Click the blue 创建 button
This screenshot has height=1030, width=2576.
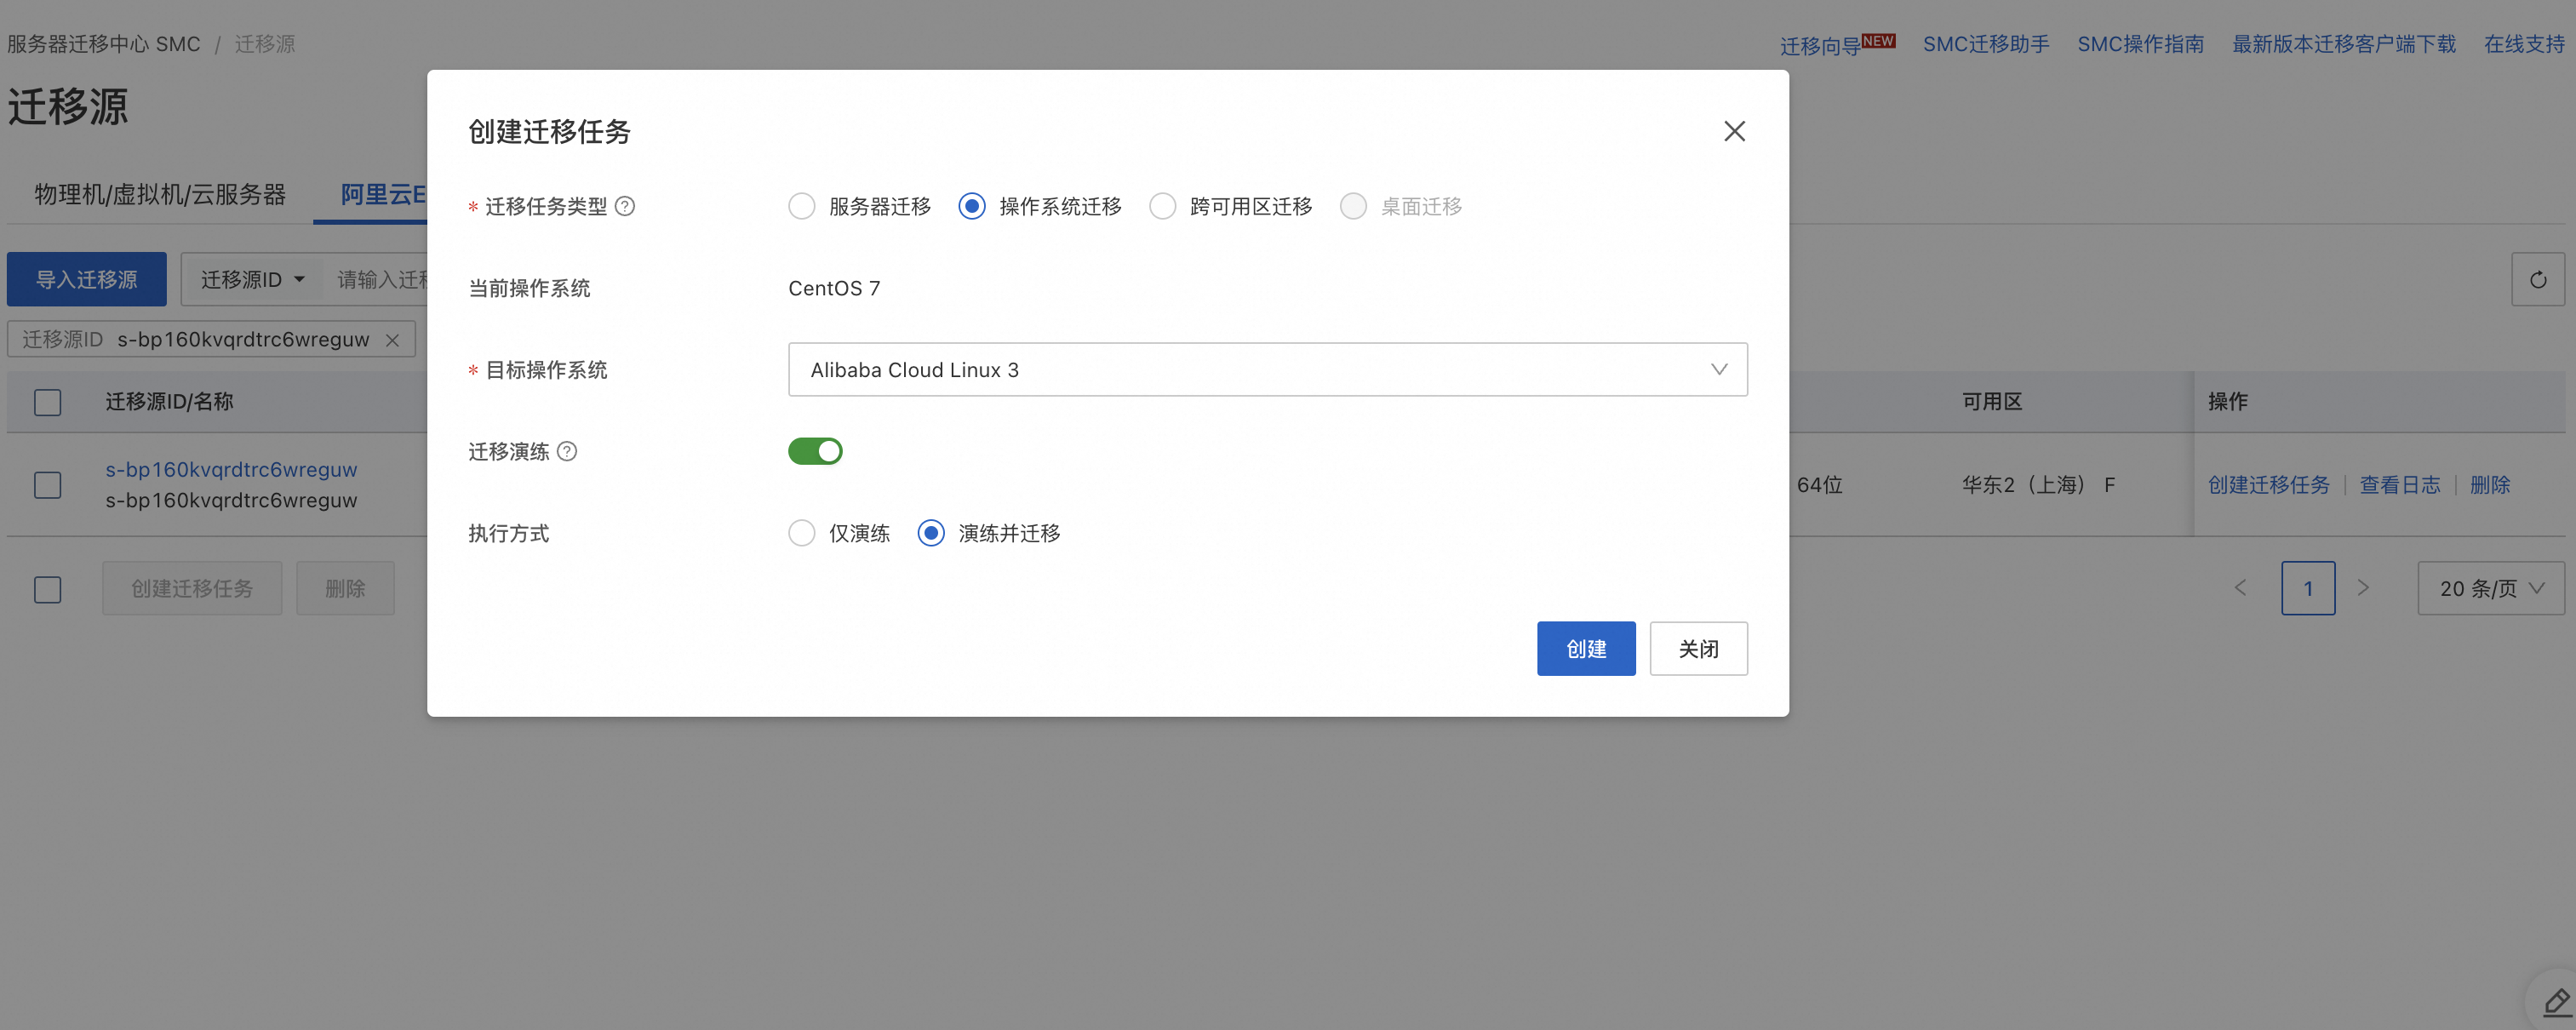click(x=1585, y=649)
